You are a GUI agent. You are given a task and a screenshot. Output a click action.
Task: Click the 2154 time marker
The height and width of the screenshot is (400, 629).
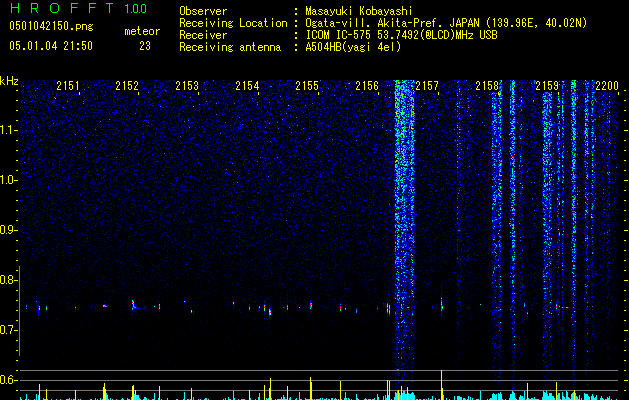click(247, 85)
